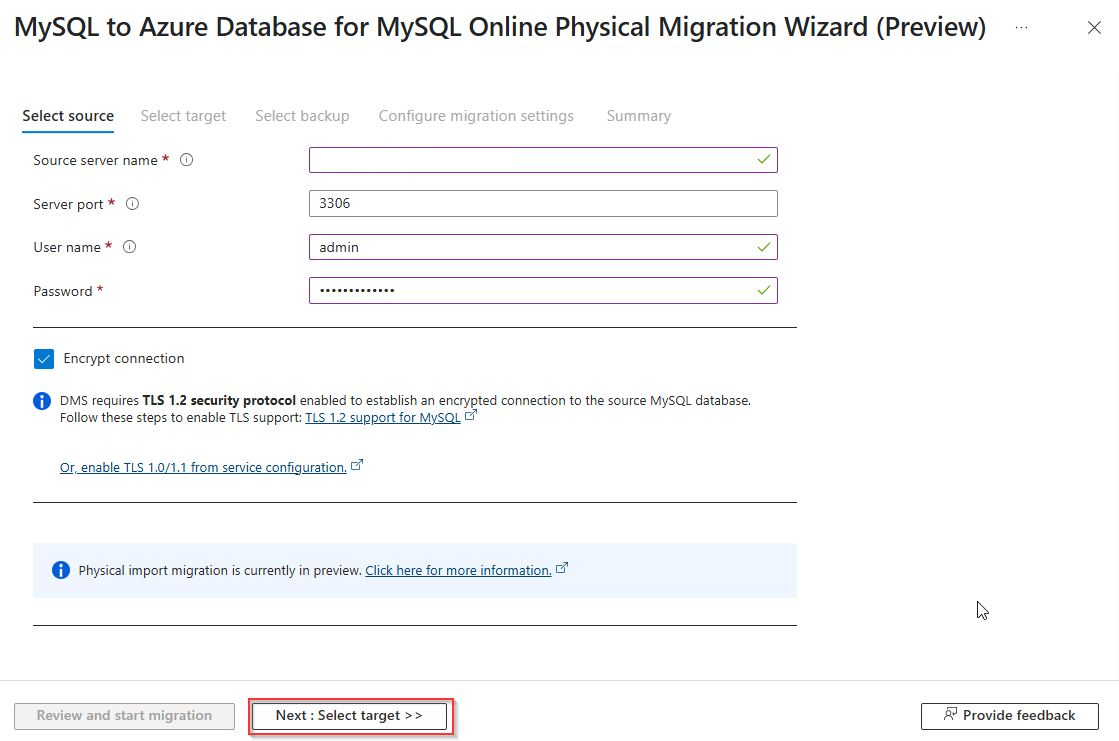Click the ellipsis more options icon in header

(x=1021, y=28)
